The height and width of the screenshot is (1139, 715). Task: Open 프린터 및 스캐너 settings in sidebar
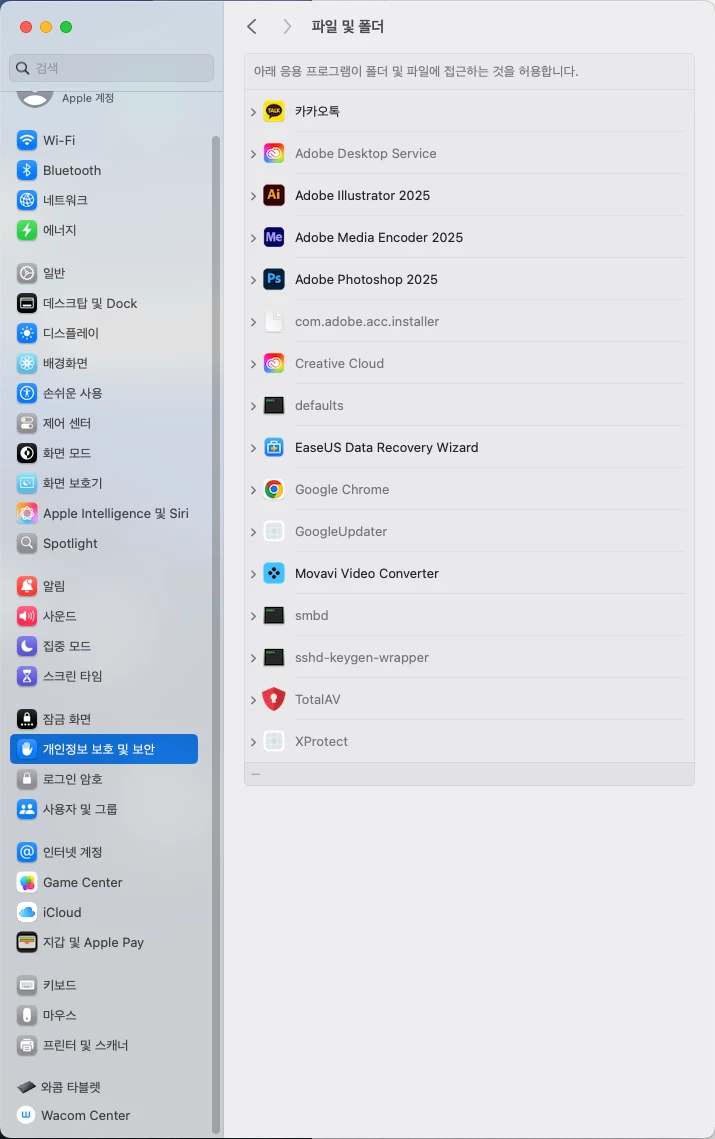tap(104, 1045)
